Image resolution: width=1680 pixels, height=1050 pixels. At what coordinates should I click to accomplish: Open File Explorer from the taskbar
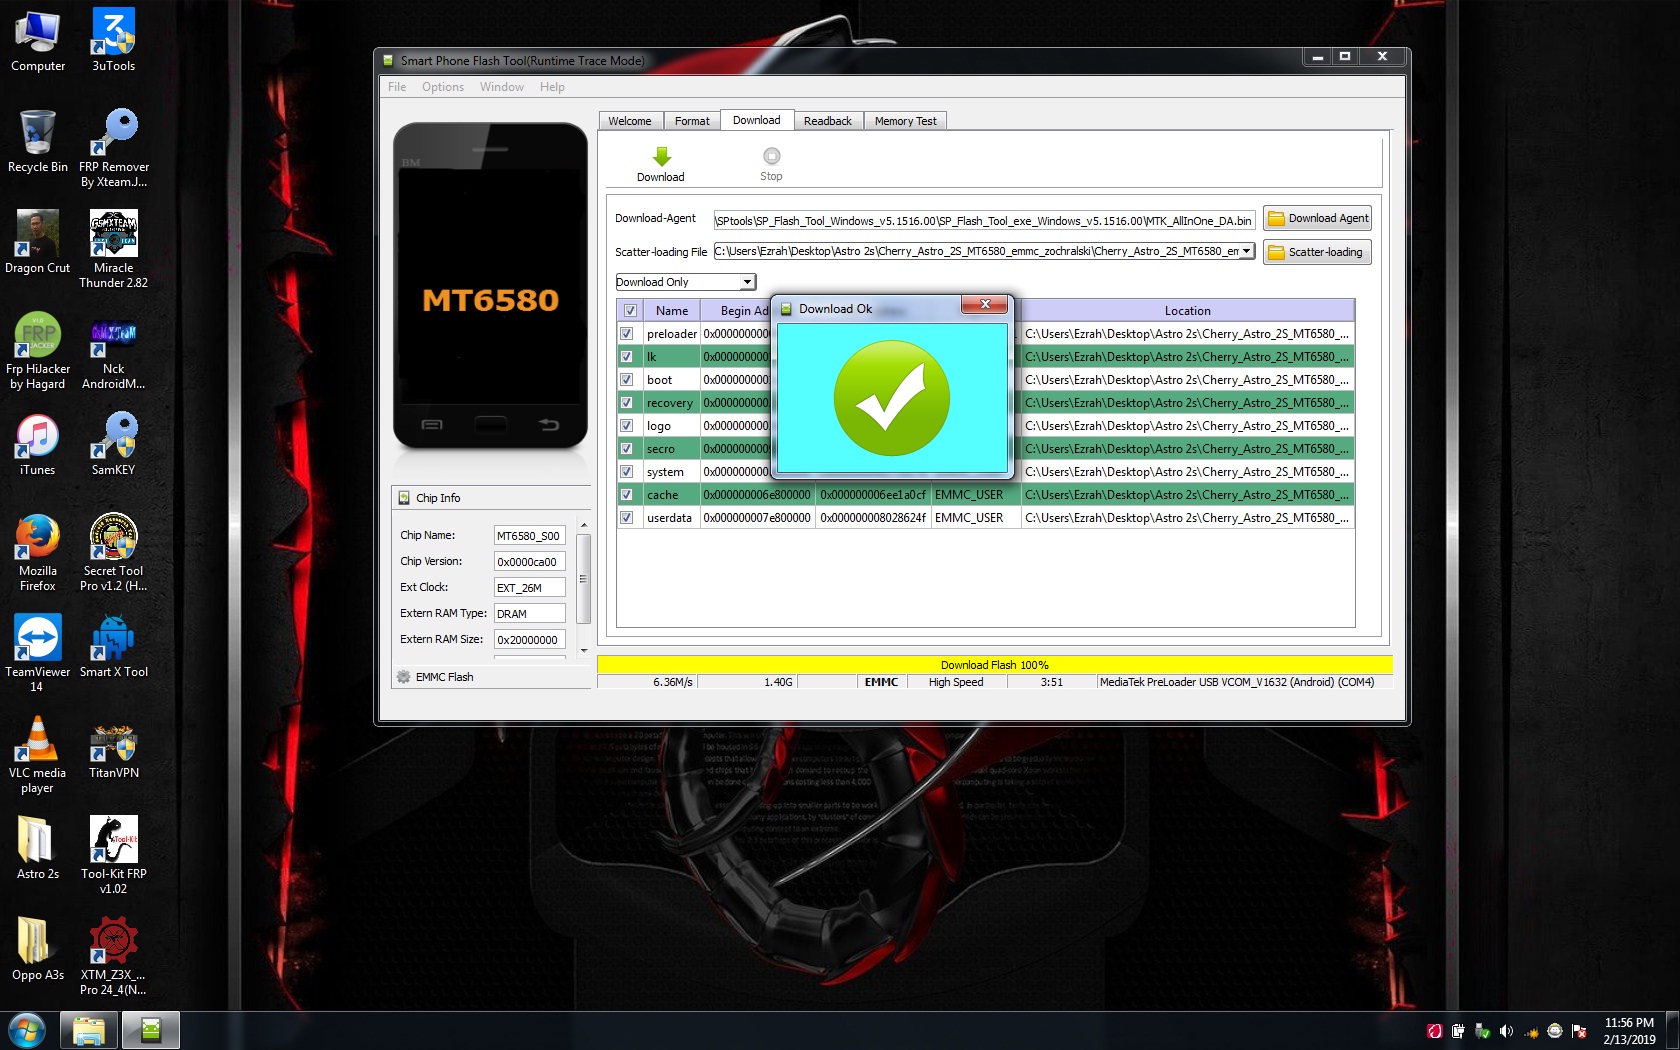(89, 1030)
